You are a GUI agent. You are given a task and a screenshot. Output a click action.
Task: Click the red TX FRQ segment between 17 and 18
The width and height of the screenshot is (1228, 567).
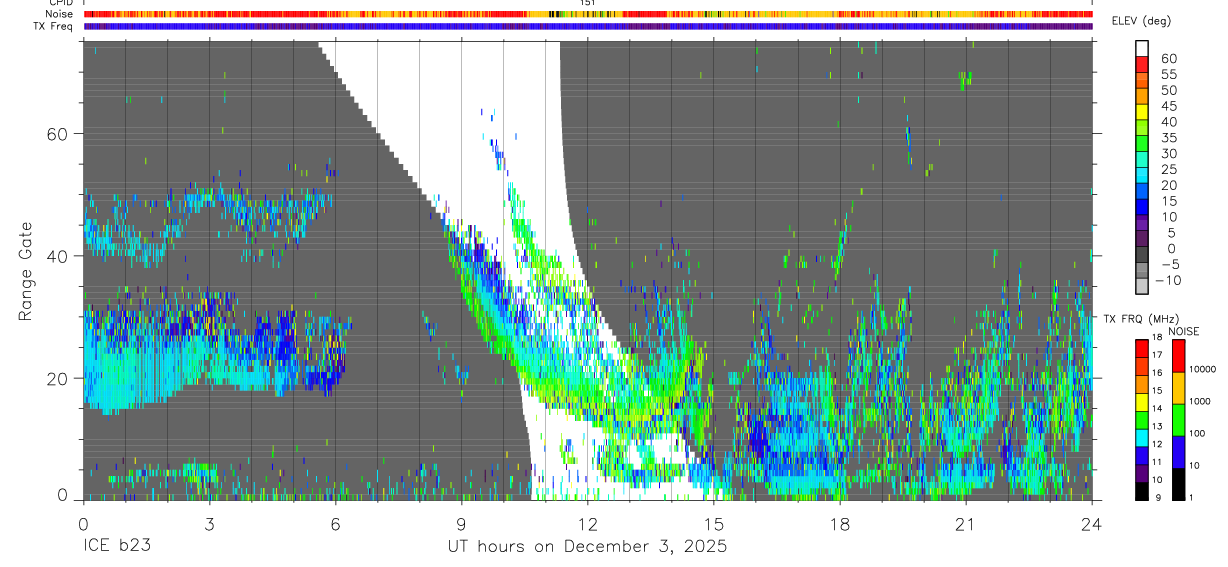[1142, 347]
